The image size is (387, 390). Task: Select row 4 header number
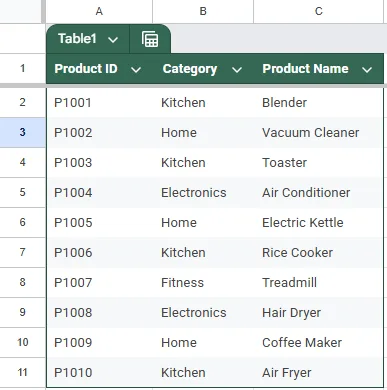pyautogui.click(x=22, y=162)
